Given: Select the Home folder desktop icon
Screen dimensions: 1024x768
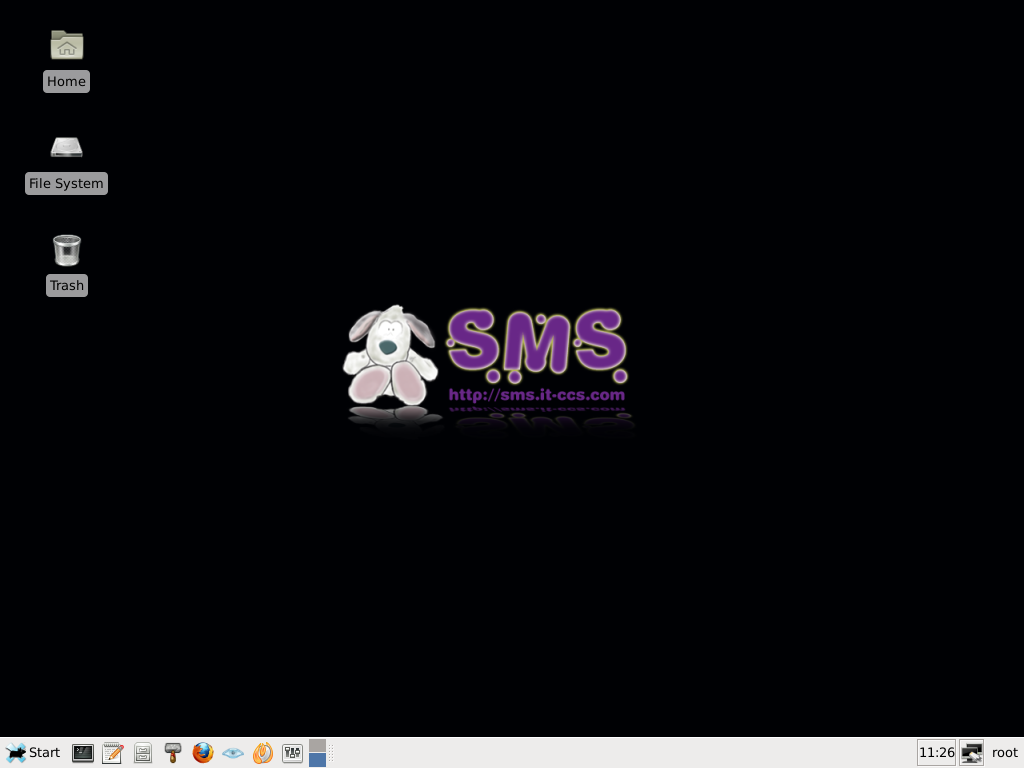Looking at the screenshot, I should coord(67,45).
